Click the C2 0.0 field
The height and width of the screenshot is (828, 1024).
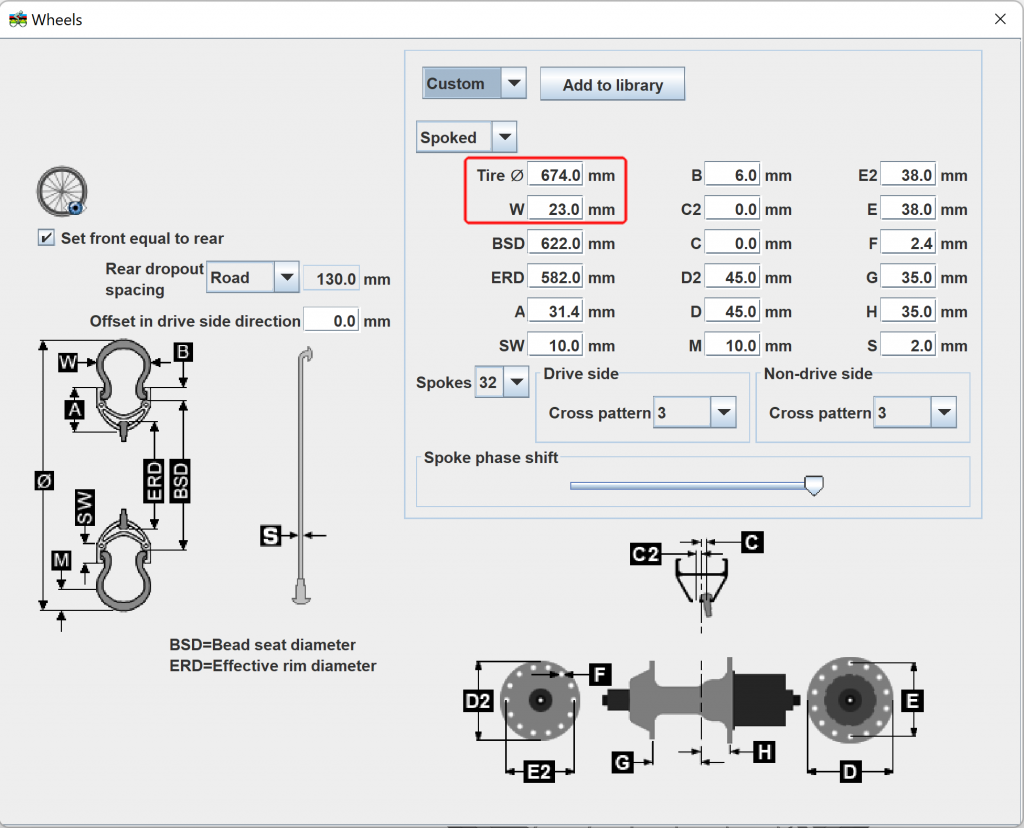(732, 209)
